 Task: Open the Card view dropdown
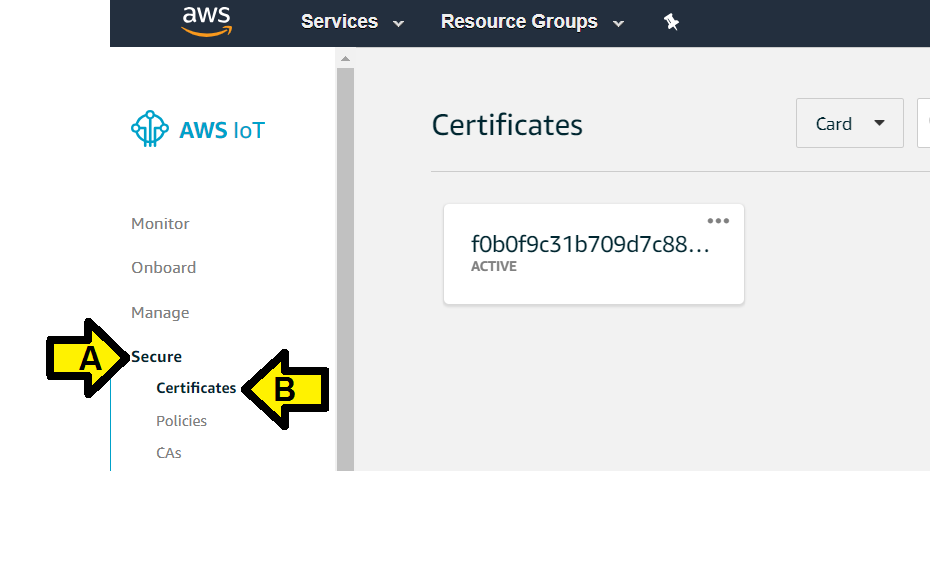849,123
